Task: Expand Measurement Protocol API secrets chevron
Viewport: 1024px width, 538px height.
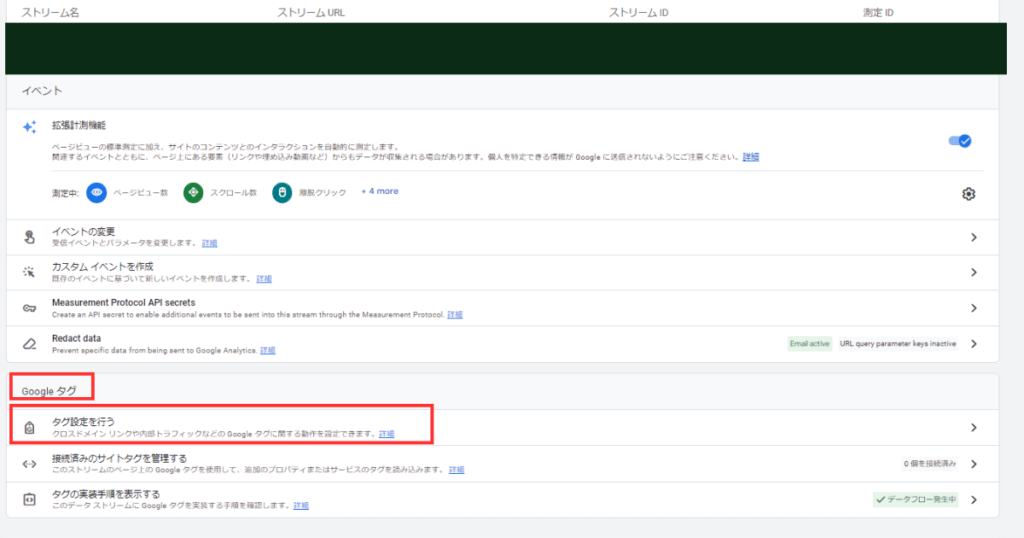Action: click(x=974, y=308)
